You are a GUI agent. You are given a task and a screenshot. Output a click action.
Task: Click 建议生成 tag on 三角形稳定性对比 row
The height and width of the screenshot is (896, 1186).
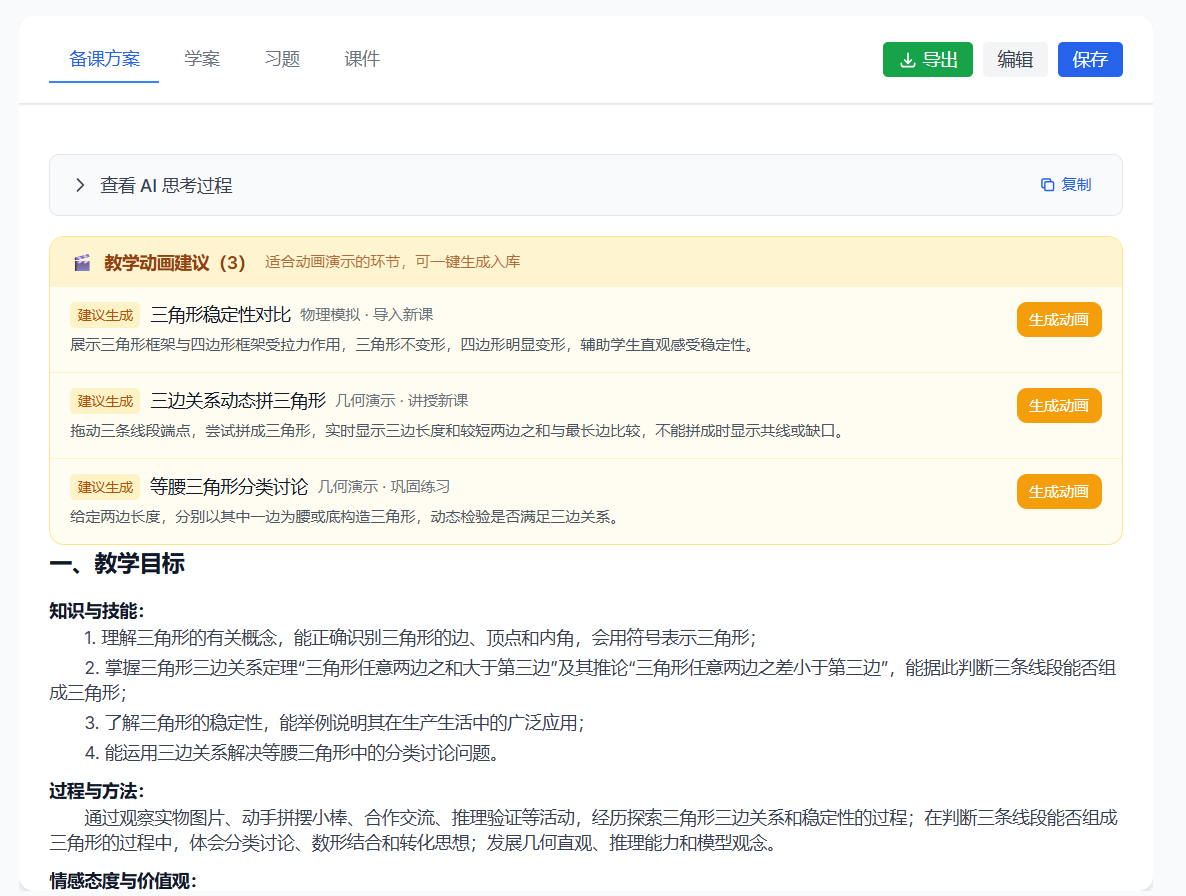[105, 315]
